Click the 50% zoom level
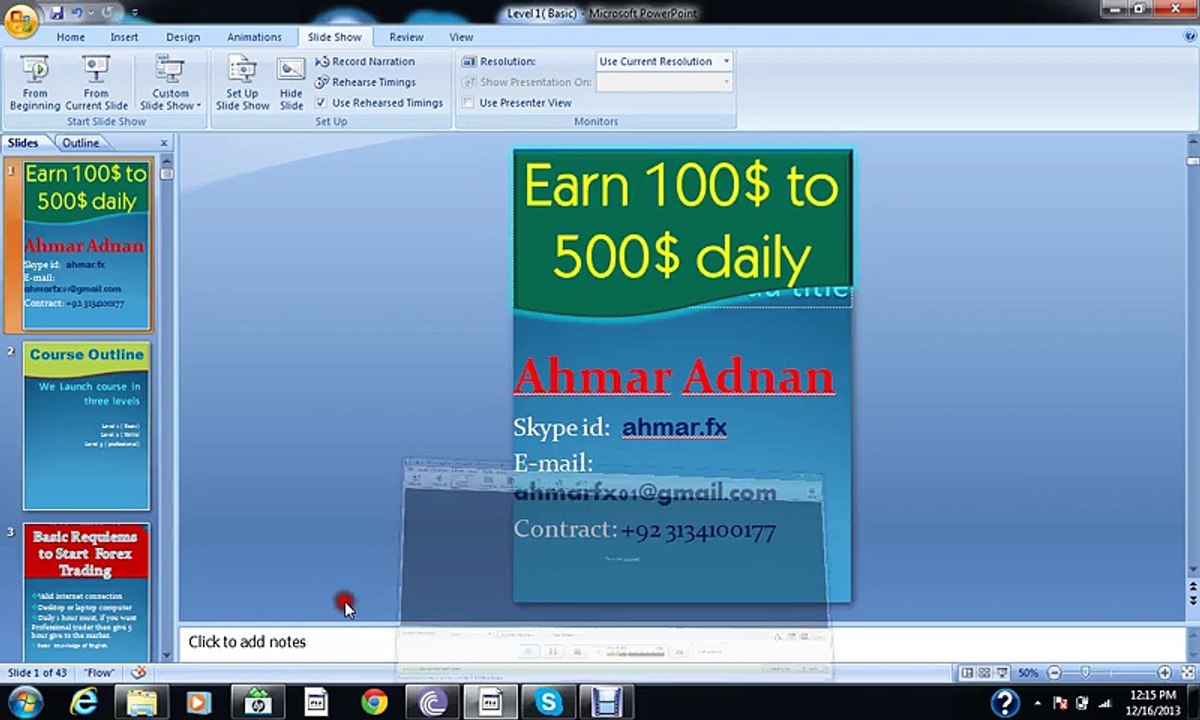1200x720 pixels. (1028, 673)
